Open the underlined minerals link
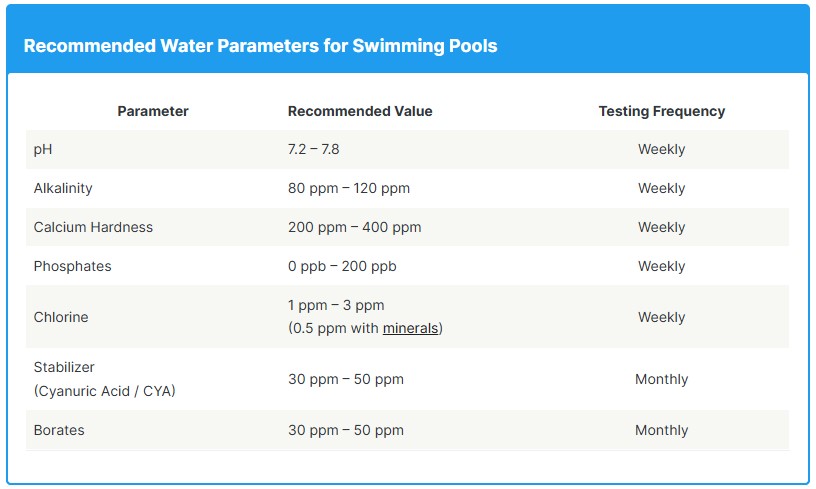This screenshot has width=816, height=489. pyautogui.click(x=410, y=328)
